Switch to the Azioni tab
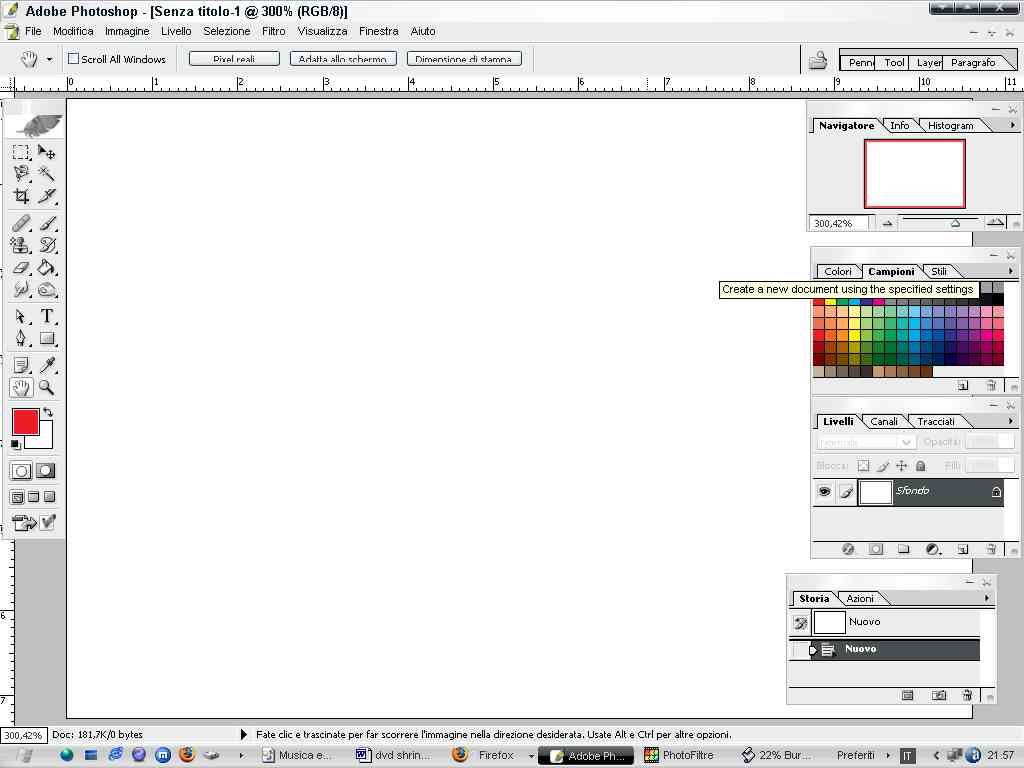This screenshot has width=1024, height=768. pos(859,598)
